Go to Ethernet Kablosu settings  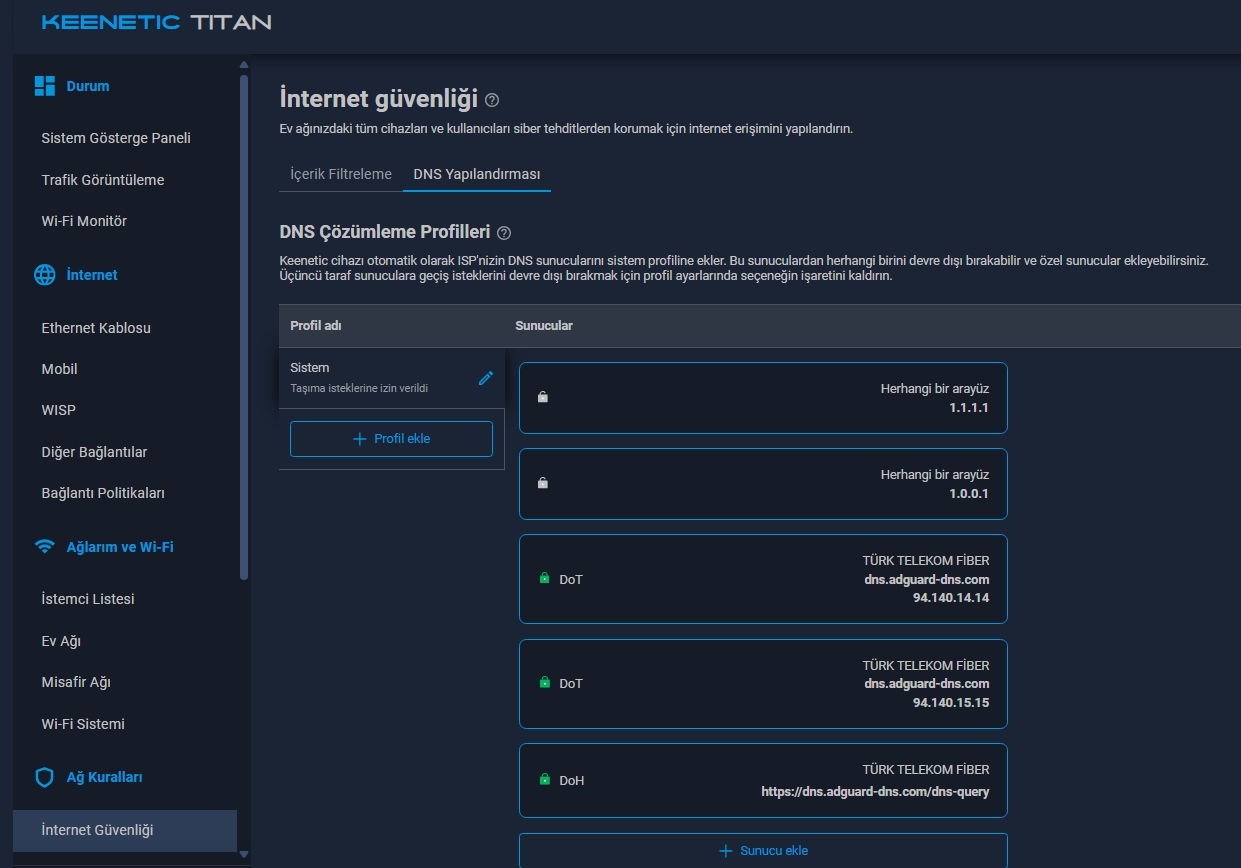click(x=96, y=328)
